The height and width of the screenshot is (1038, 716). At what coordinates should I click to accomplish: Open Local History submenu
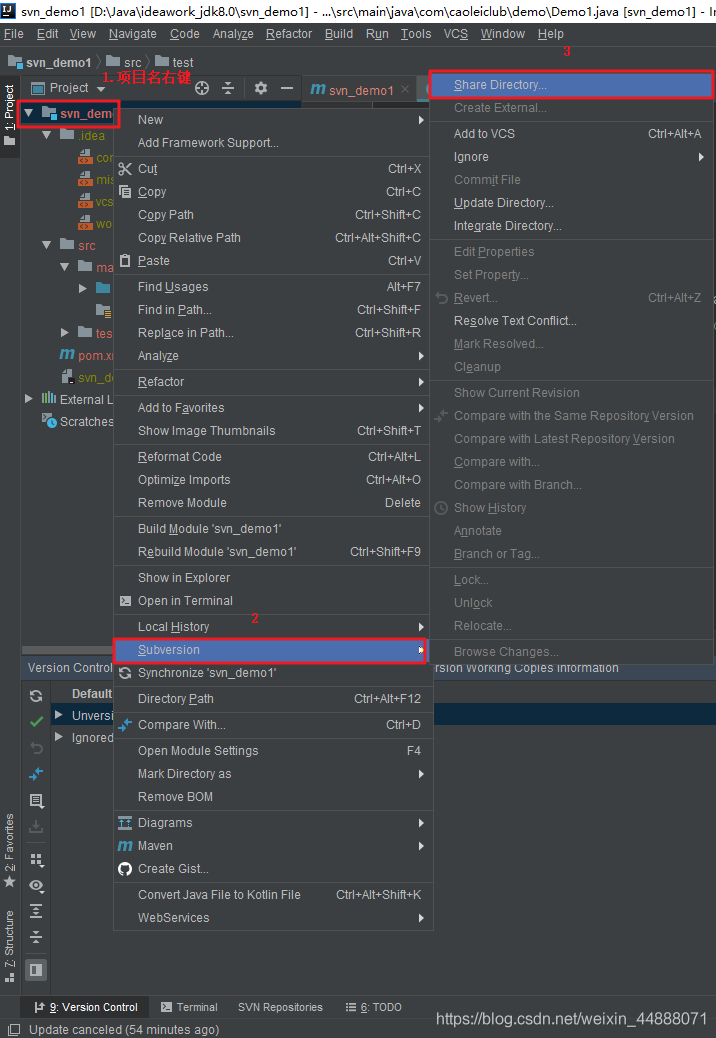[273, 627]
